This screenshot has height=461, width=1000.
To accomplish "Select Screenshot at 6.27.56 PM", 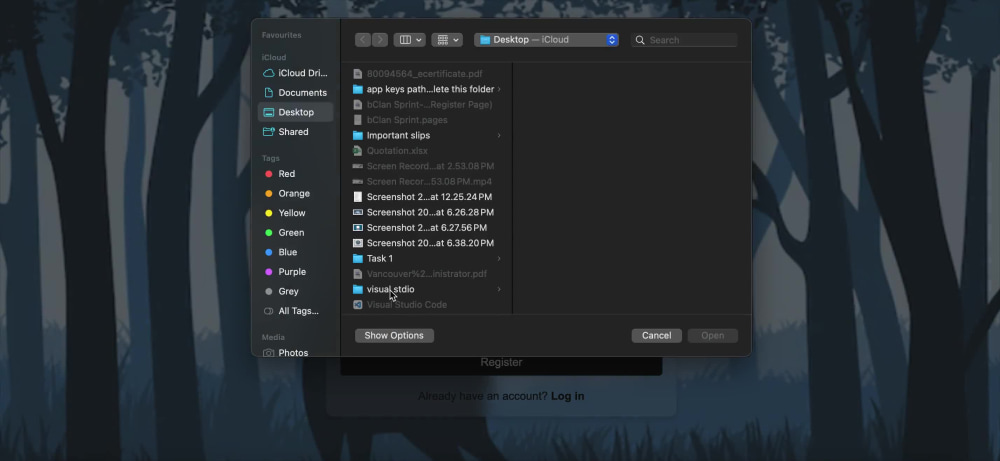I will pos(427,228).
